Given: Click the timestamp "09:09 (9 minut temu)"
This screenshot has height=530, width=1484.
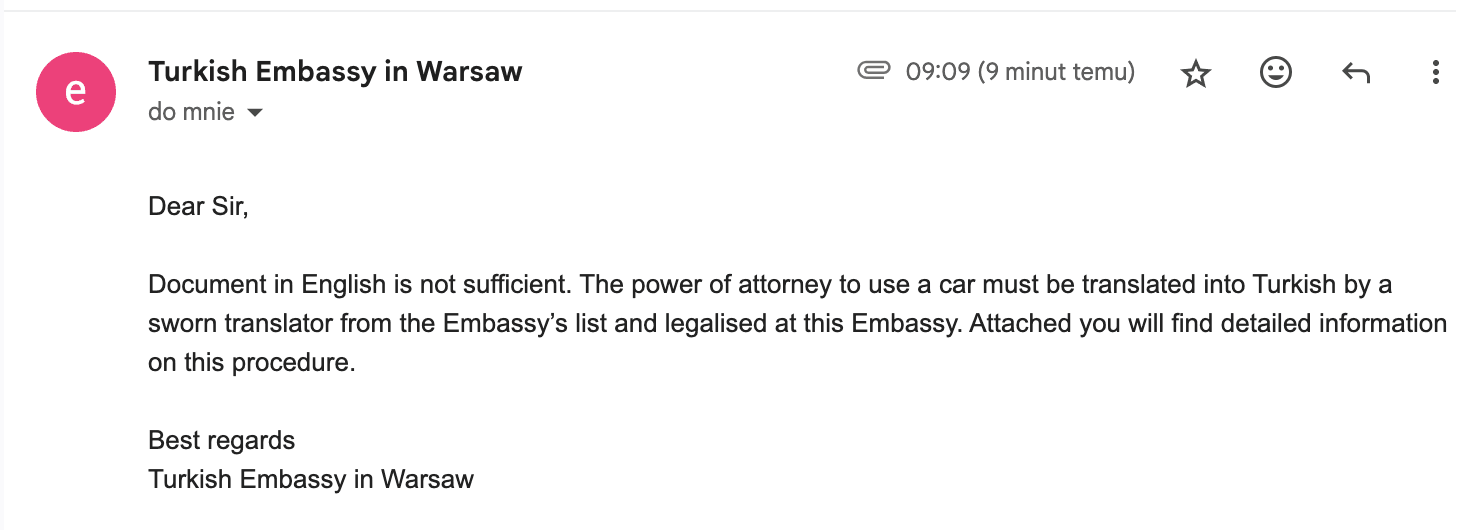Looking at the screenshot, I should [x=1020, y=72].
